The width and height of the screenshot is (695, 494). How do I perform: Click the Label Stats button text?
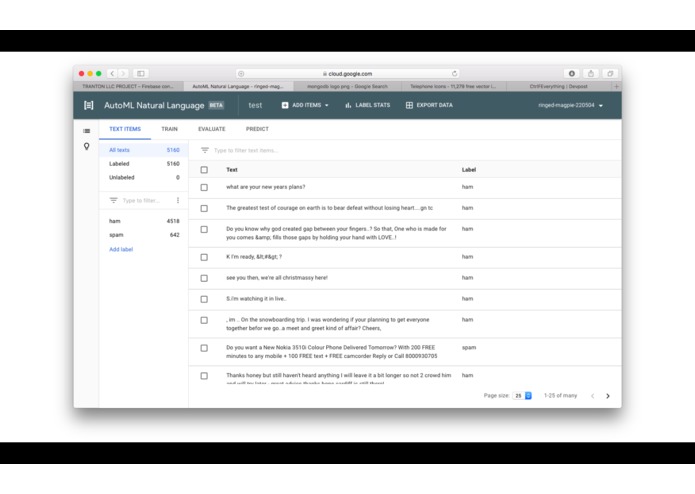(x=373, y=105)
